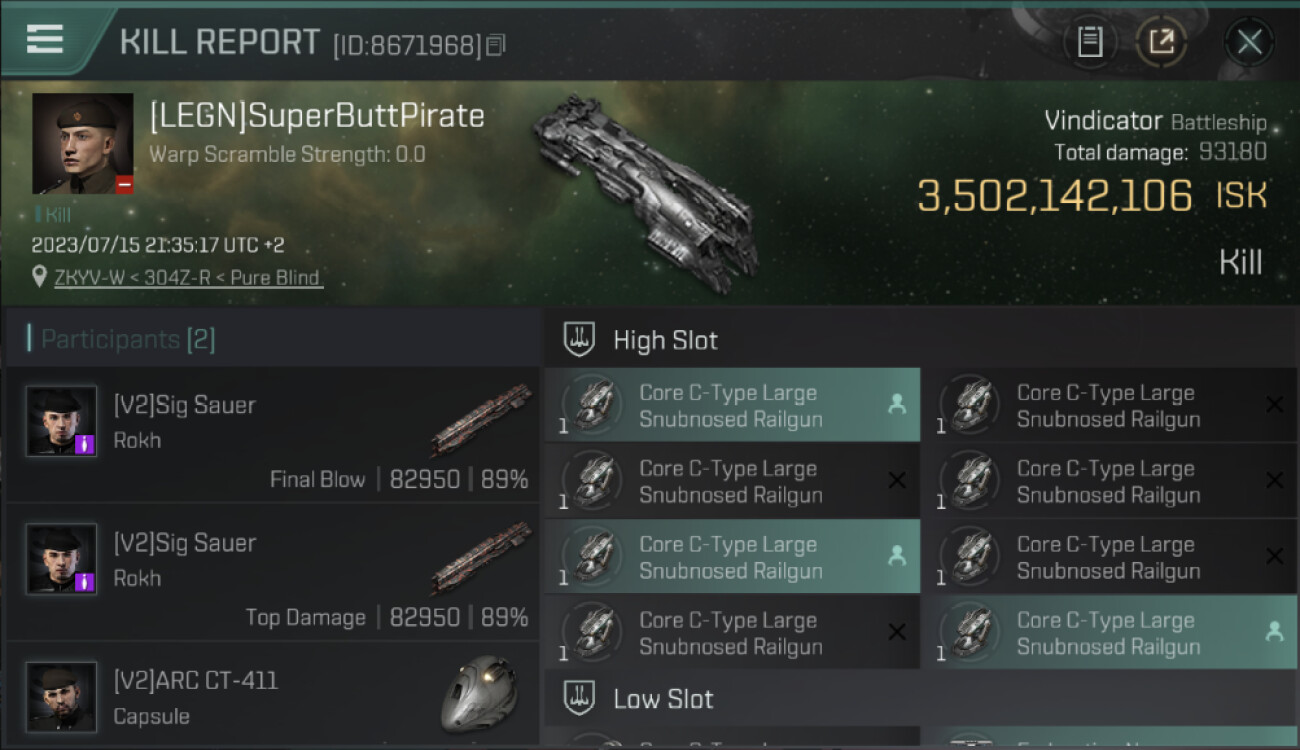Image resolution: width=1300 pixels, height=750 pixels.
Task: View SuperButtPirate's pilot portrait
Action: tap(82, 143)
